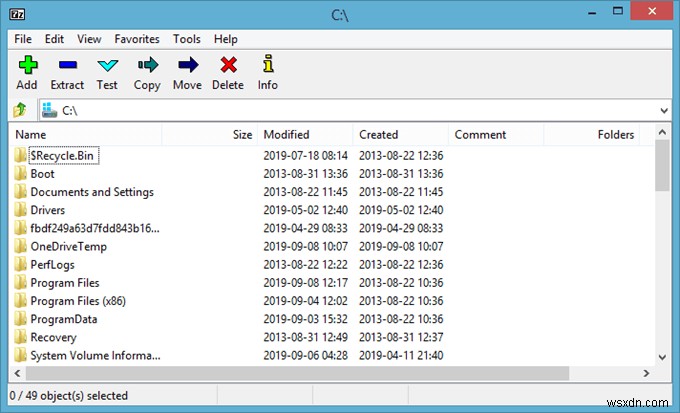
Task: Click the vertical scrollbar up arrow
Action: point(662,132)
